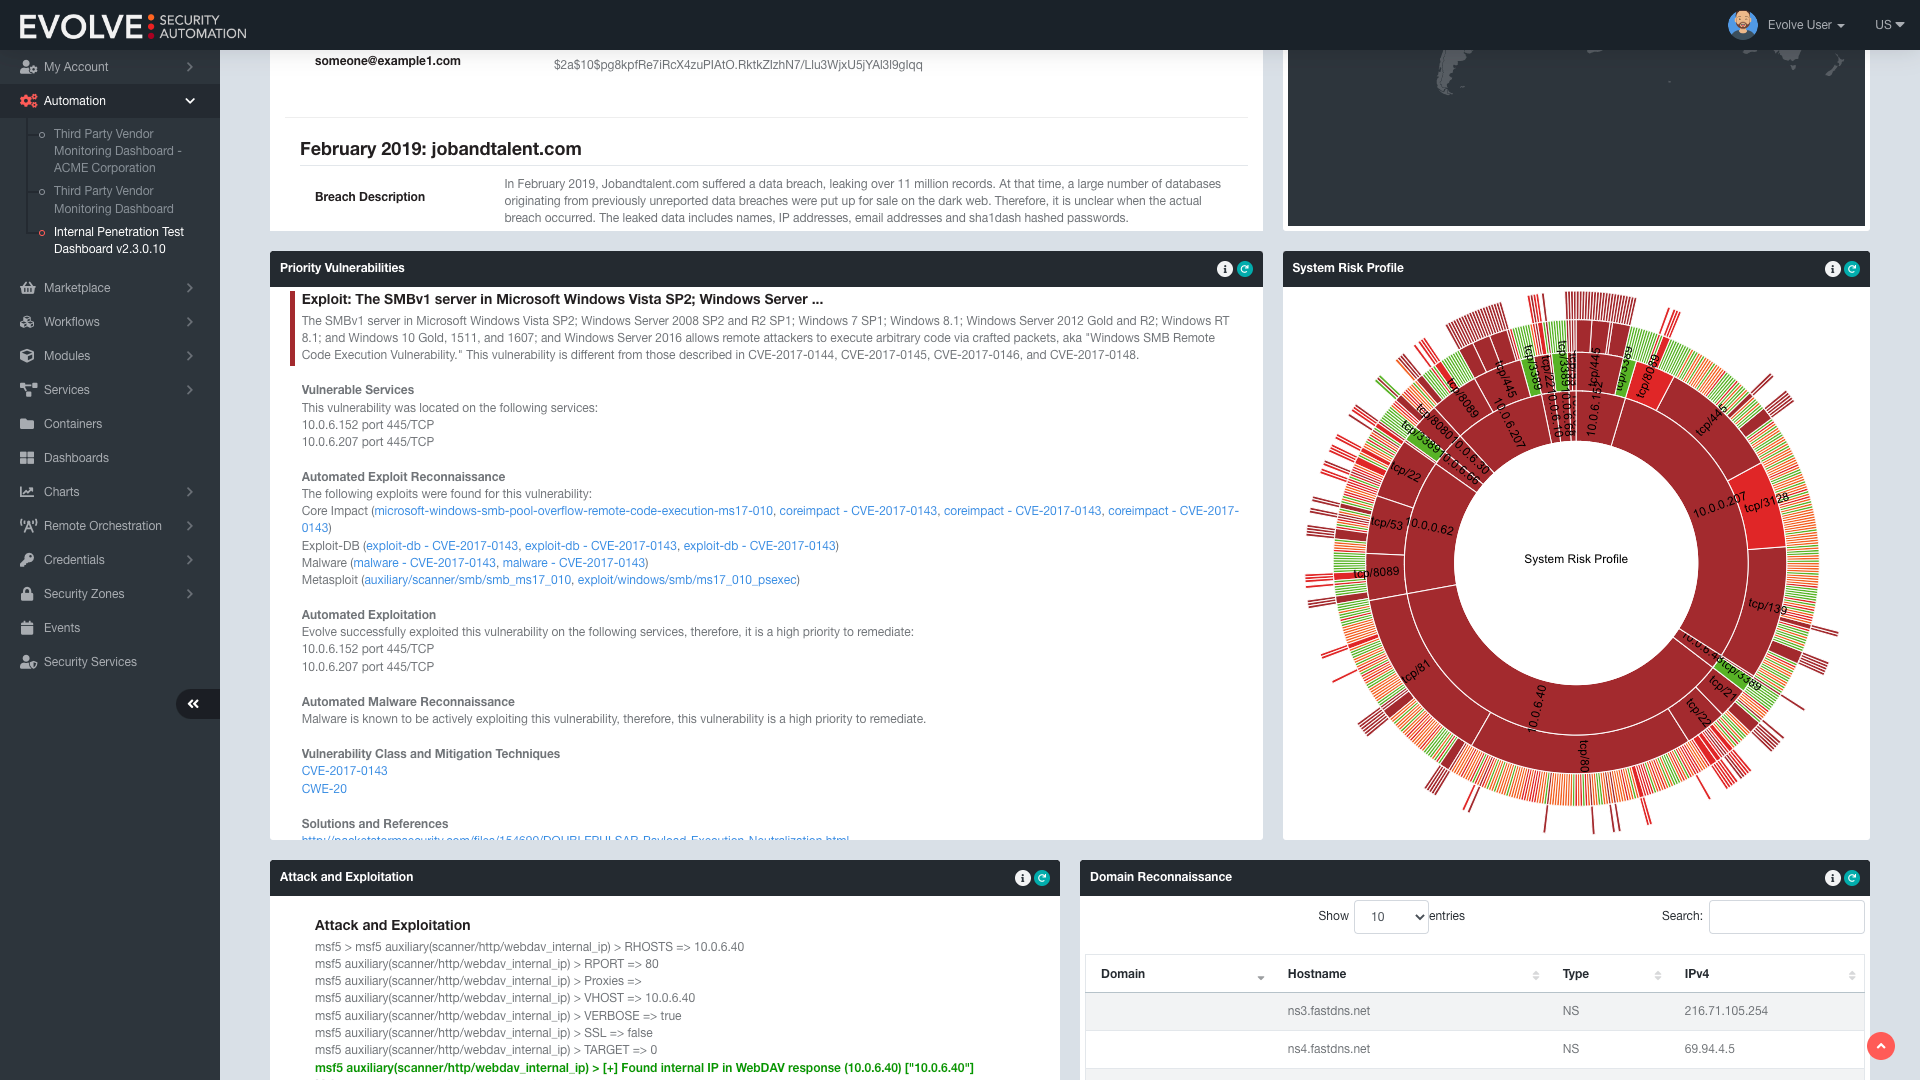1920x1080 pixels.
Task: Expand the US region dropdown
Action: click(x=1888, y=25)
